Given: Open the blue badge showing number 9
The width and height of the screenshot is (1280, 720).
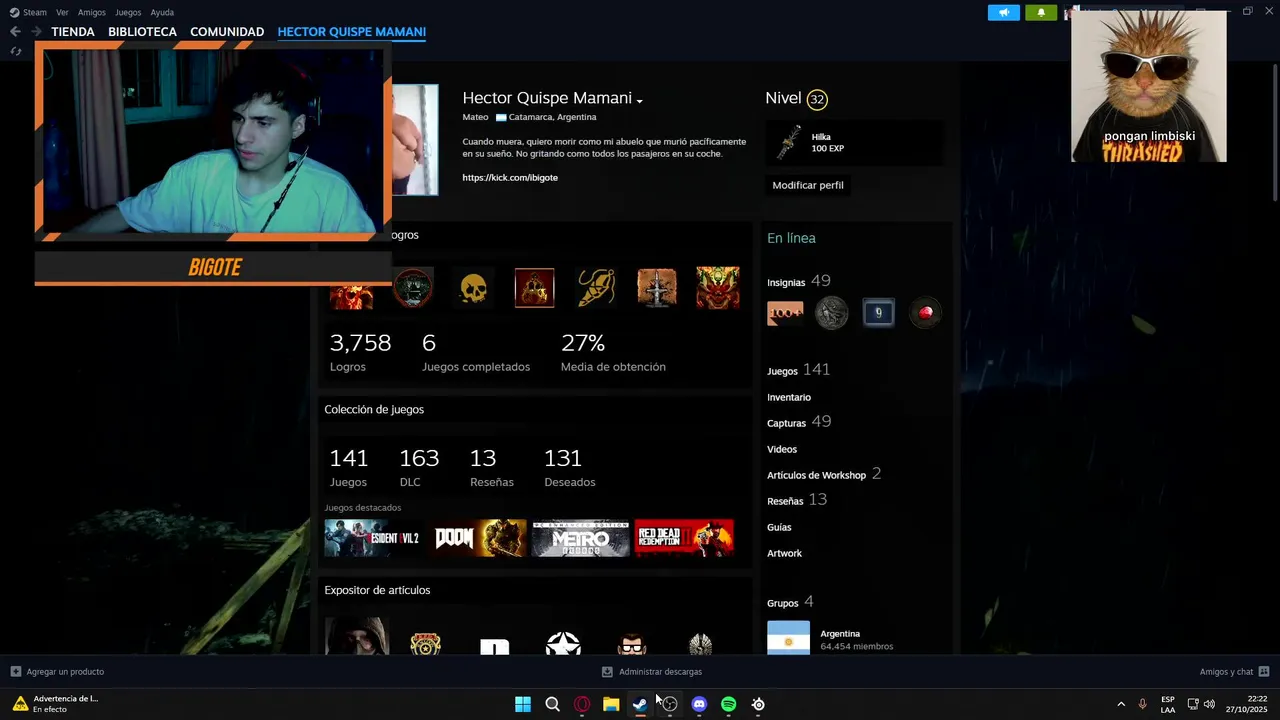Looking at the screenshot, I should pos(878,313).
